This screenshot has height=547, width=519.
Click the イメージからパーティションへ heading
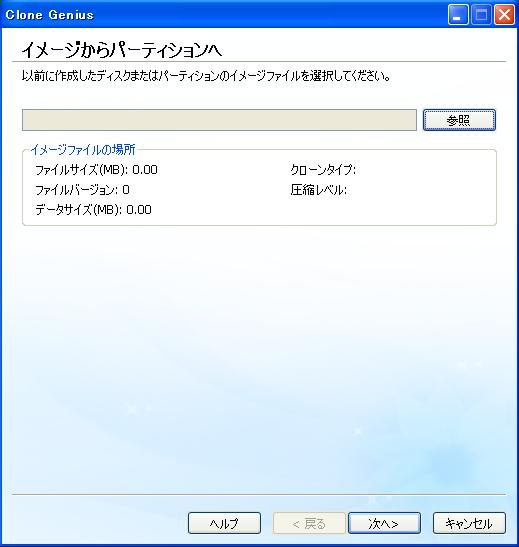point(122,50)
